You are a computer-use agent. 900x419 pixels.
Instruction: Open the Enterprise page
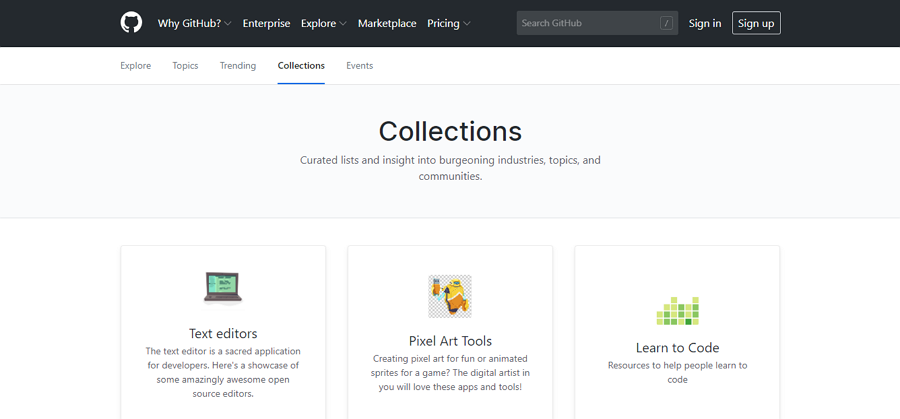click(x=266, y=24)
